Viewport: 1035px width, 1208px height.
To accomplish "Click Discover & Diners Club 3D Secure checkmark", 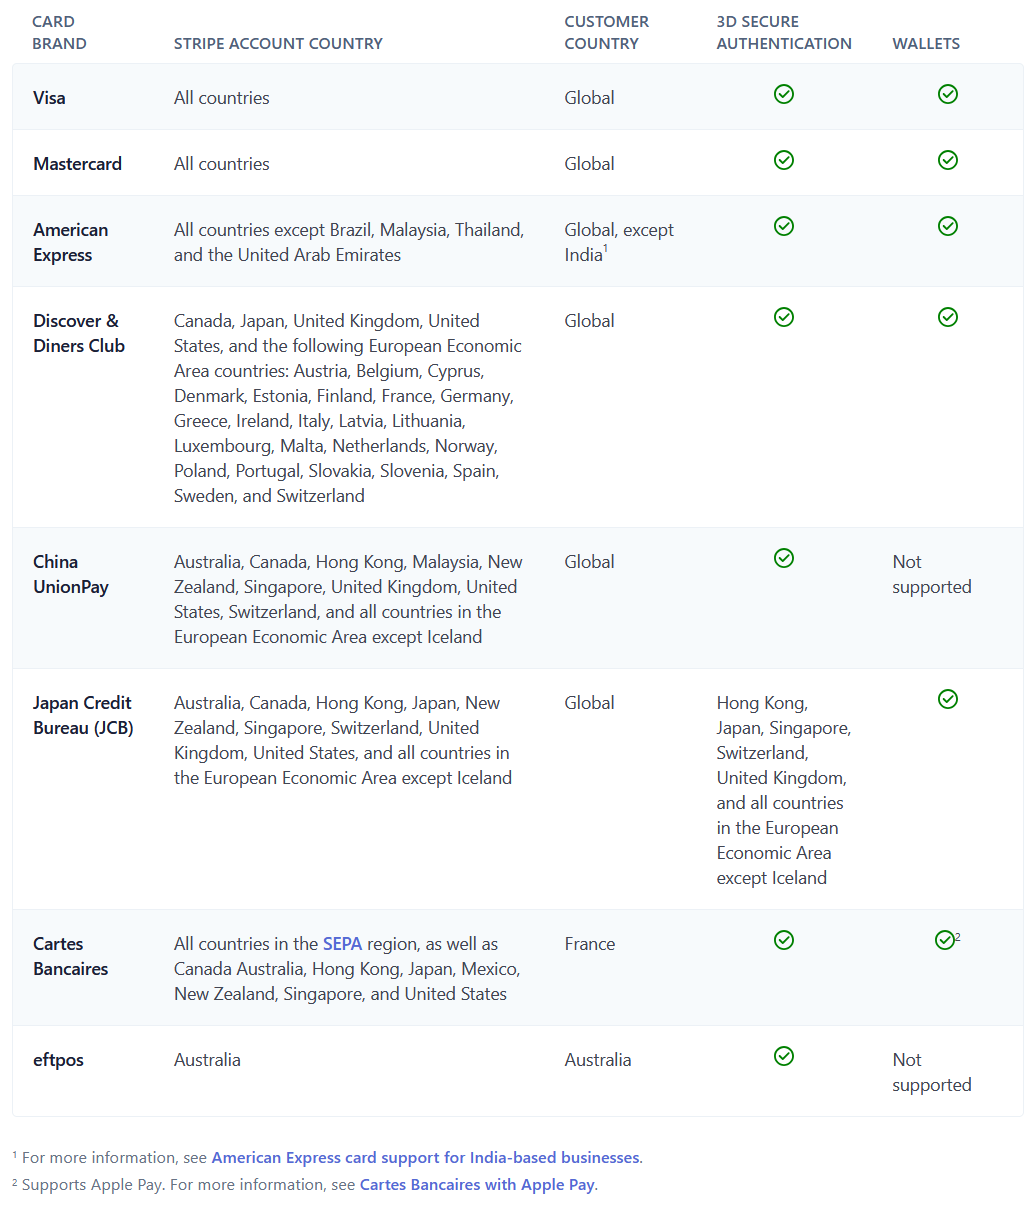I will click(x=784, y=317).
